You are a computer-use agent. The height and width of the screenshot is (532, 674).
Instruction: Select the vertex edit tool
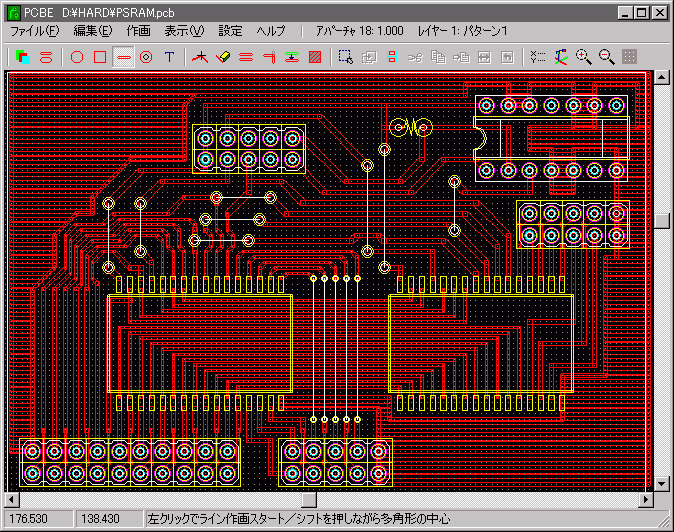[200, 57]
